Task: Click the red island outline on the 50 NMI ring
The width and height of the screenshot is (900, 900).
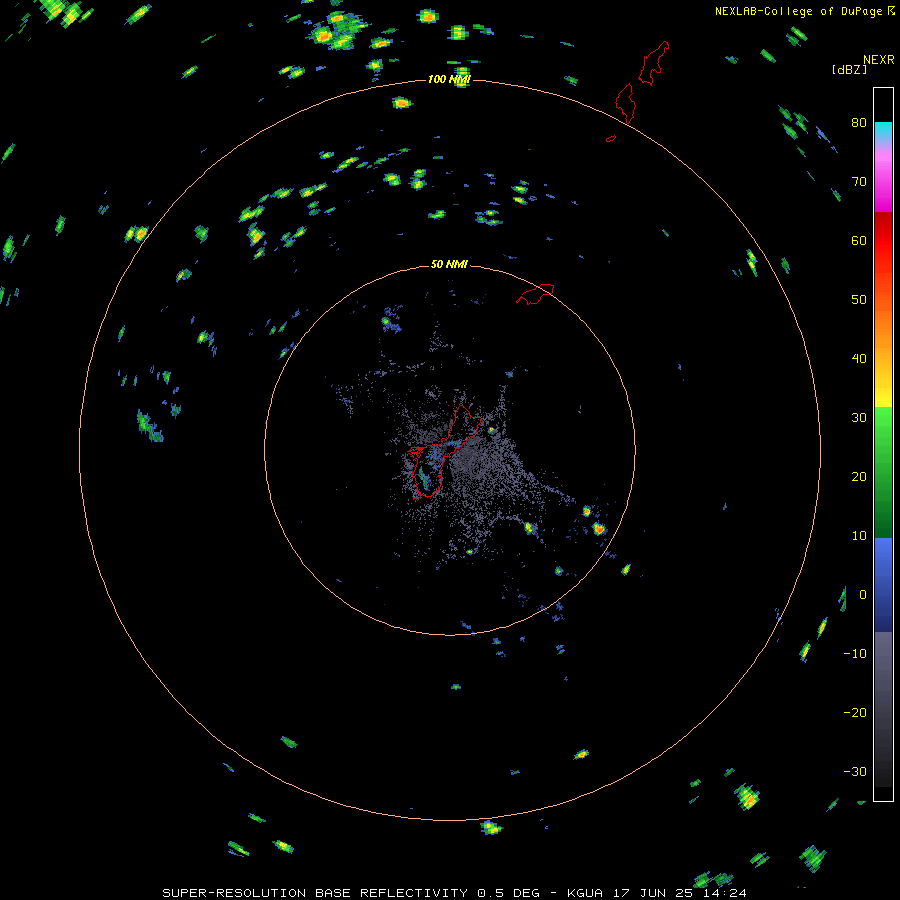Action: click(535, 294)
